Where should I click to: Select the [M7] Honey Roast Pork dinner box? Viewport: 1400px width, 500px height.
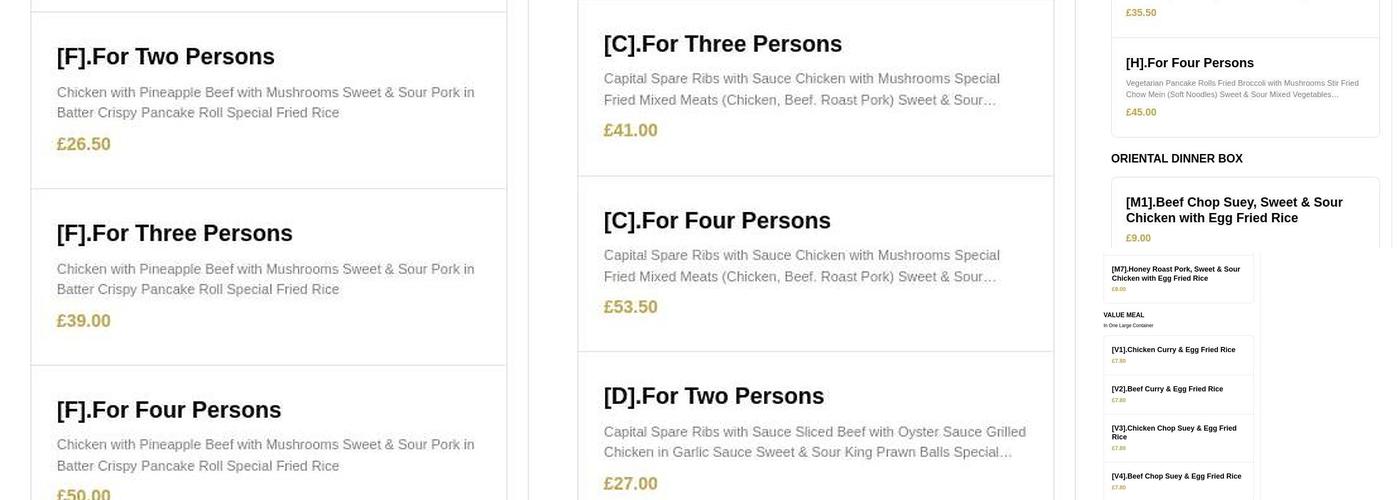(x=1176, y=273)
